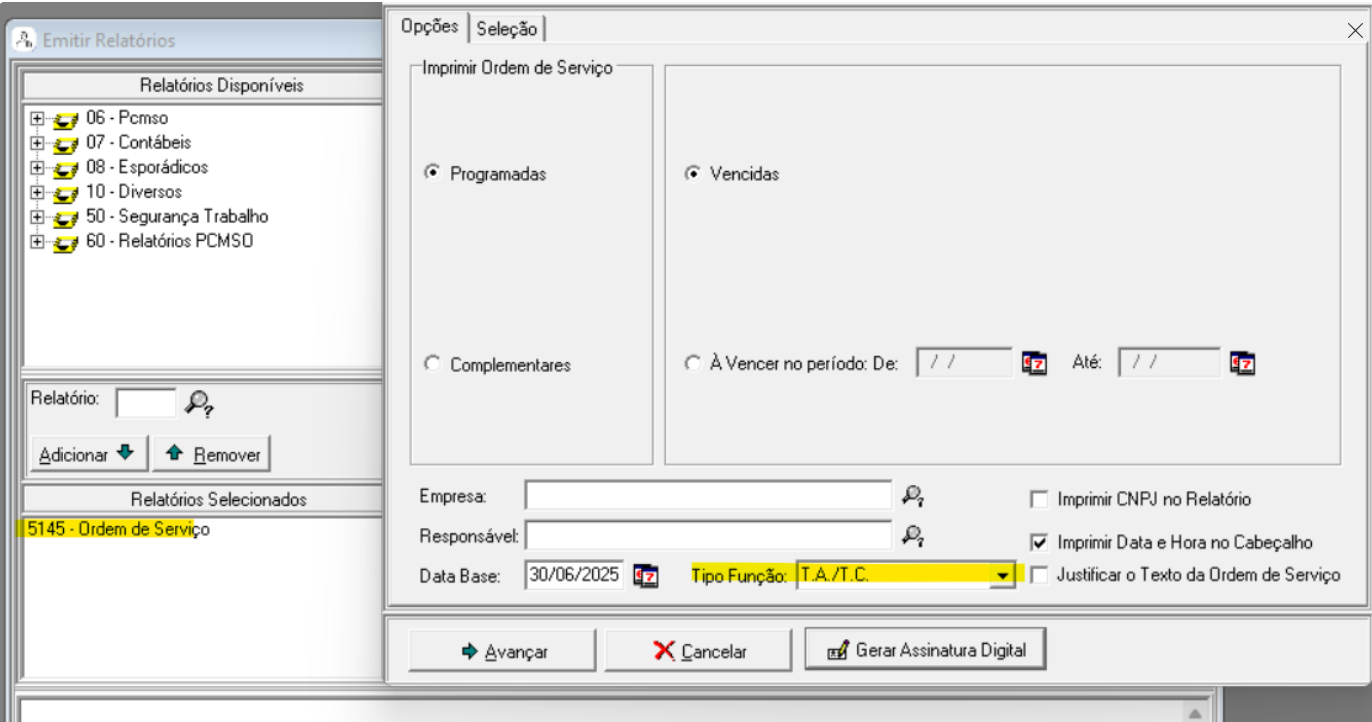Enable Imprimir CNPJ no Relatório checkbox
1372x722 pixels.
(x=1038, y=498)
